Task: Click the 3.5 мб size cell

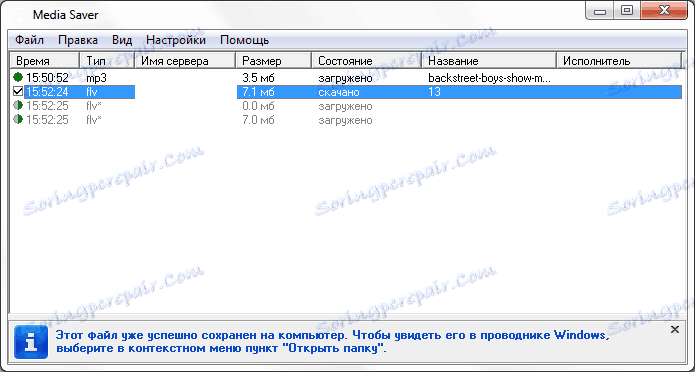Action: [258, 78]
